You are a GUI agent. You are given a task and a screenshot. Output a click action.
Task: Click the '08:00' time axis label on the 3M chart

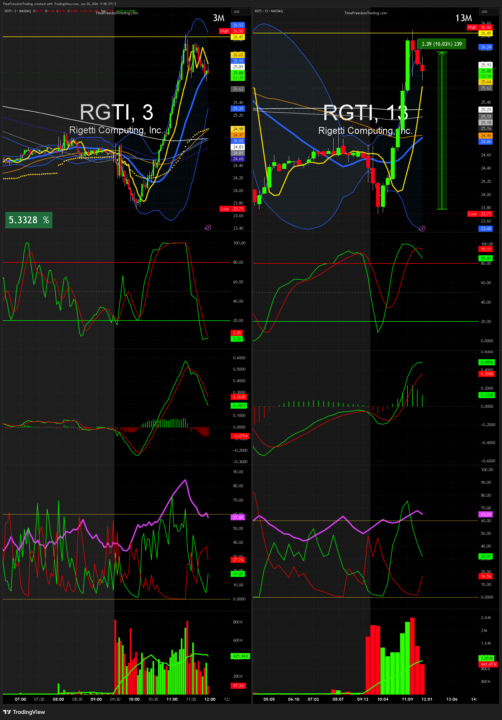(58, 699)
